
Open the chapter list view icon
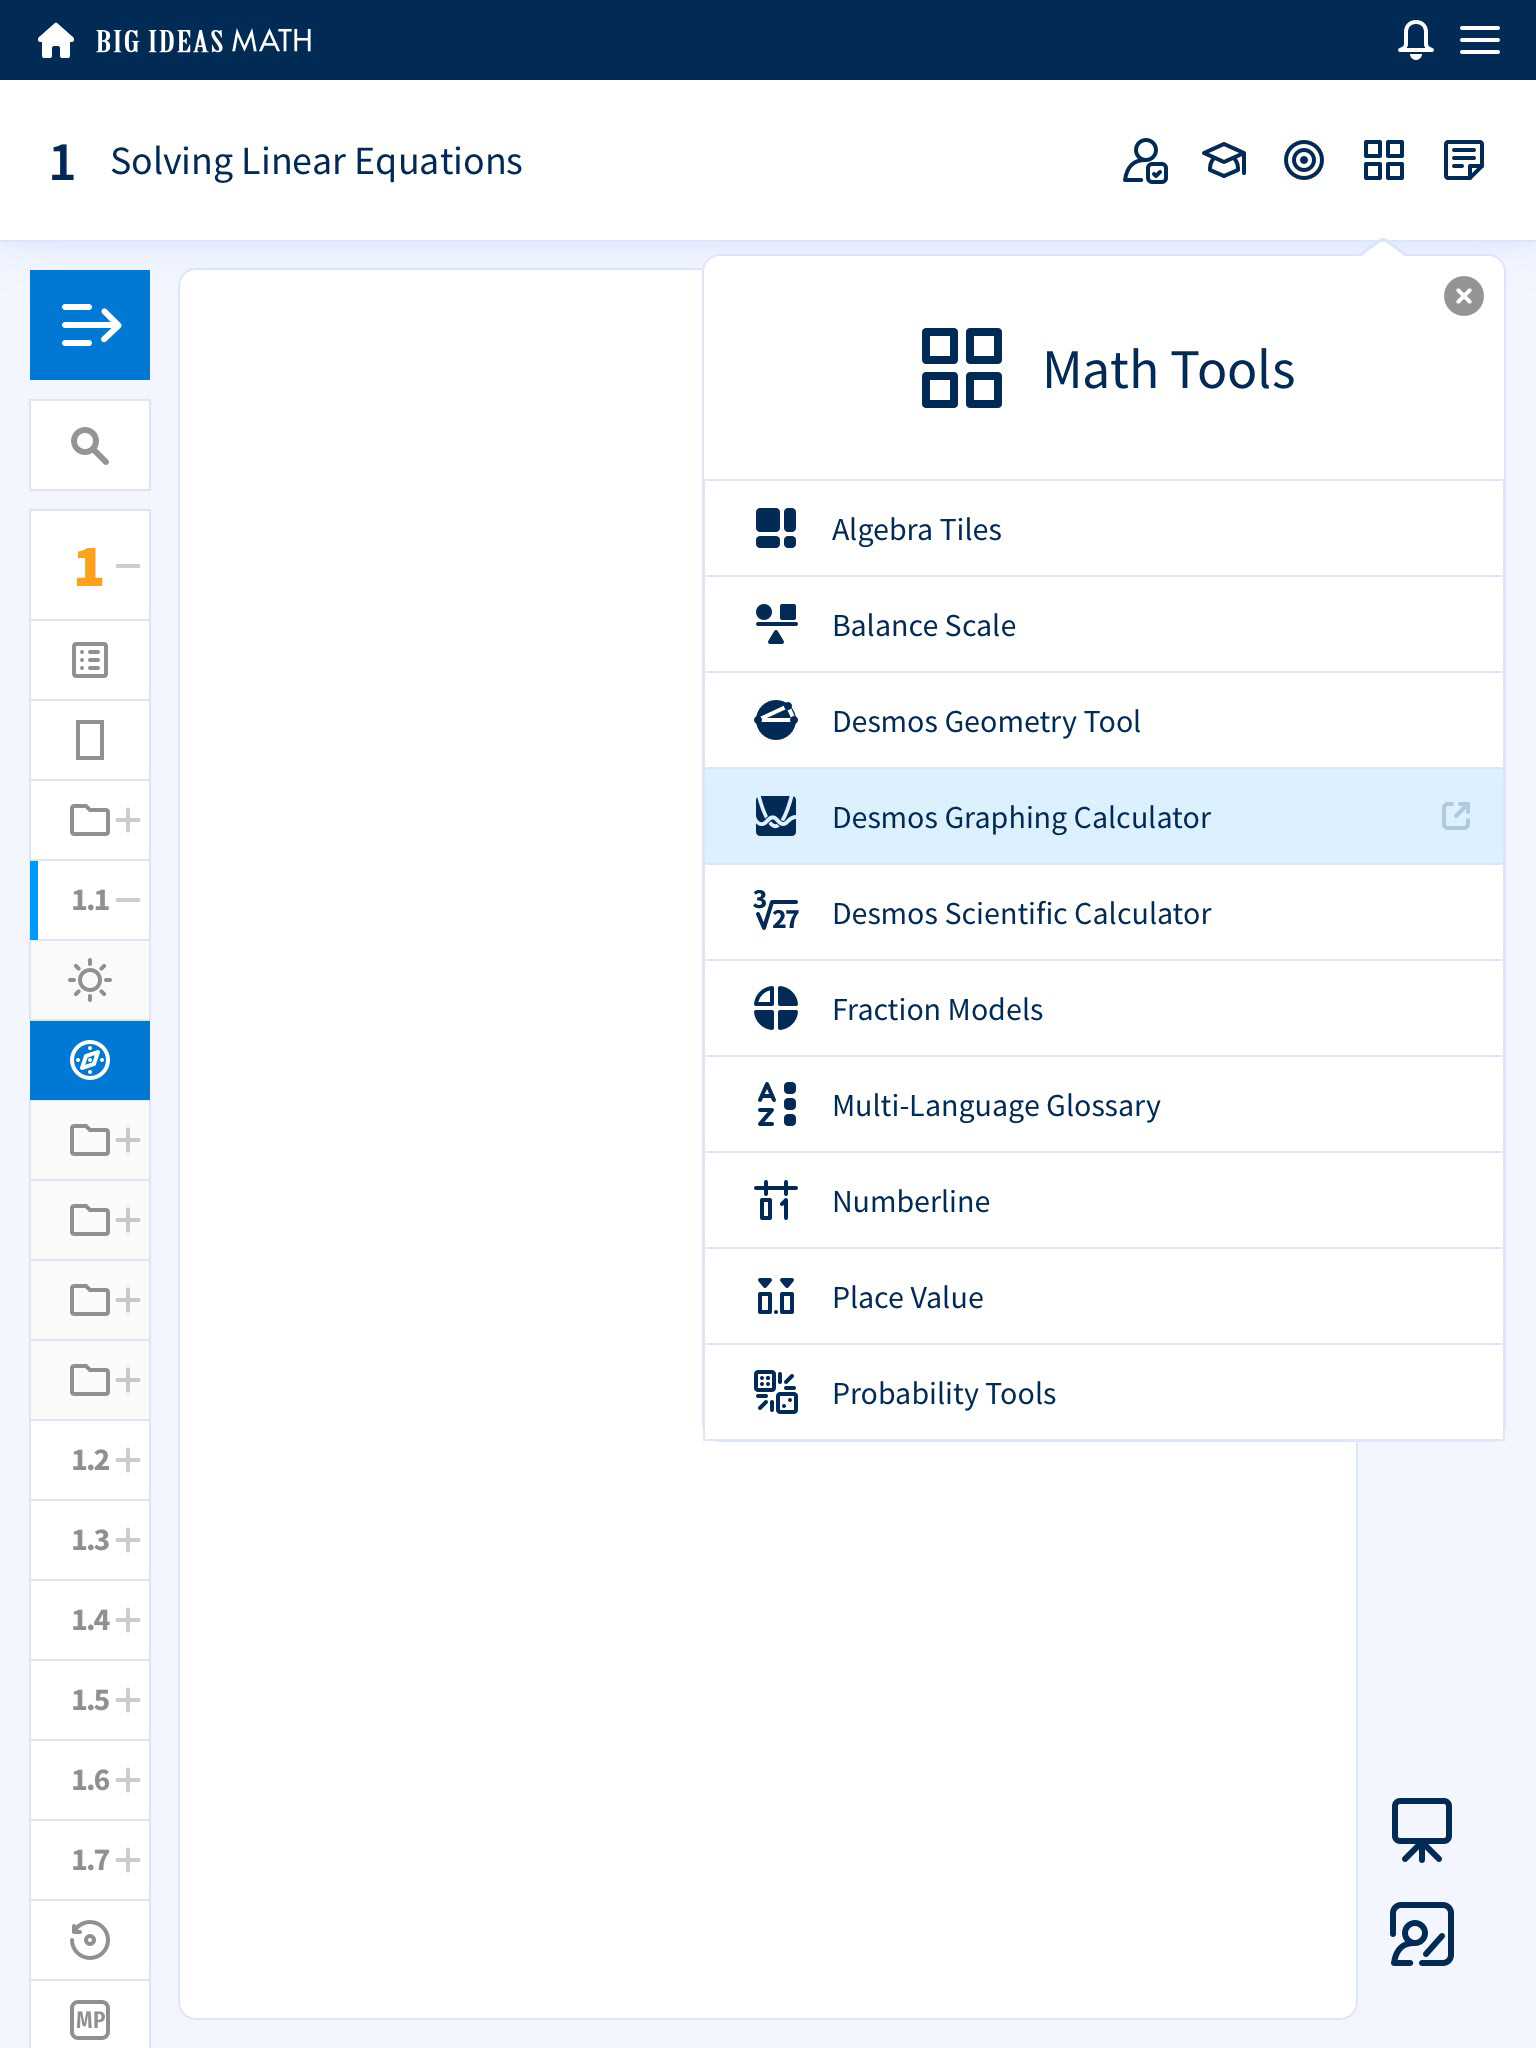click(x=90, y=660)
